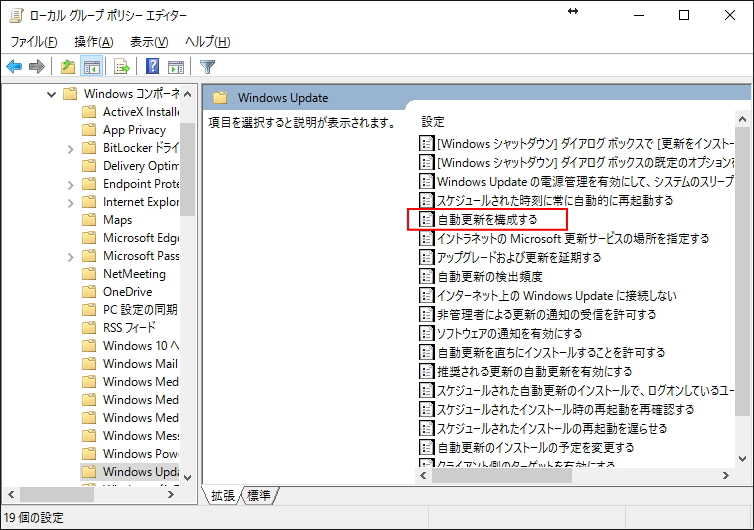754x530 pixels.
Task: Open the 操作(A) menu
Action: pyautogui.click(x=94, y=42)
